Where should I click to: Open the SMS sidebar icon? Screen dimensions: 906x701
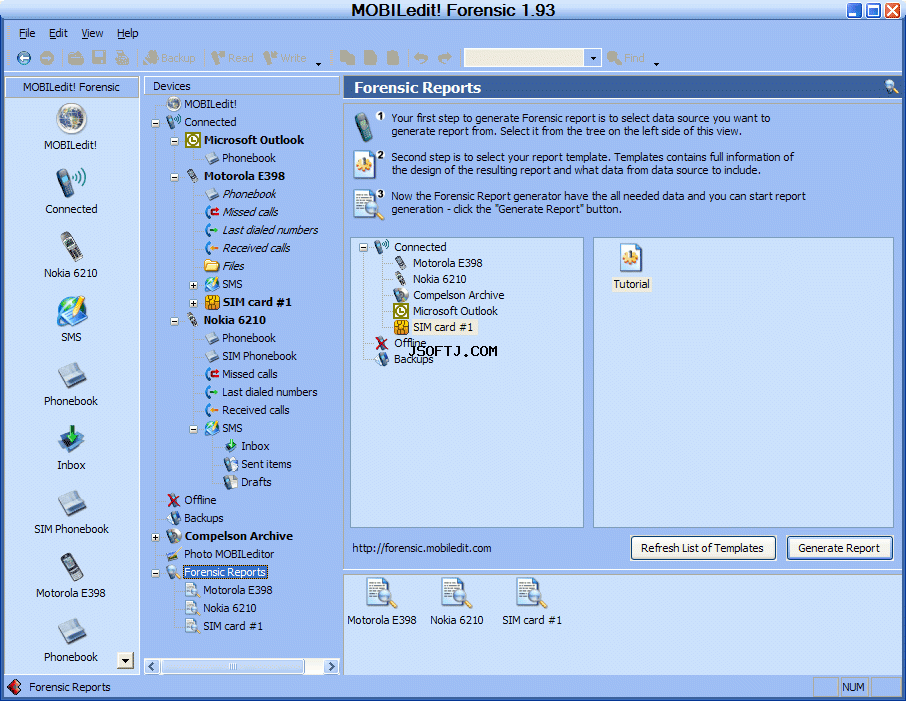71,311
